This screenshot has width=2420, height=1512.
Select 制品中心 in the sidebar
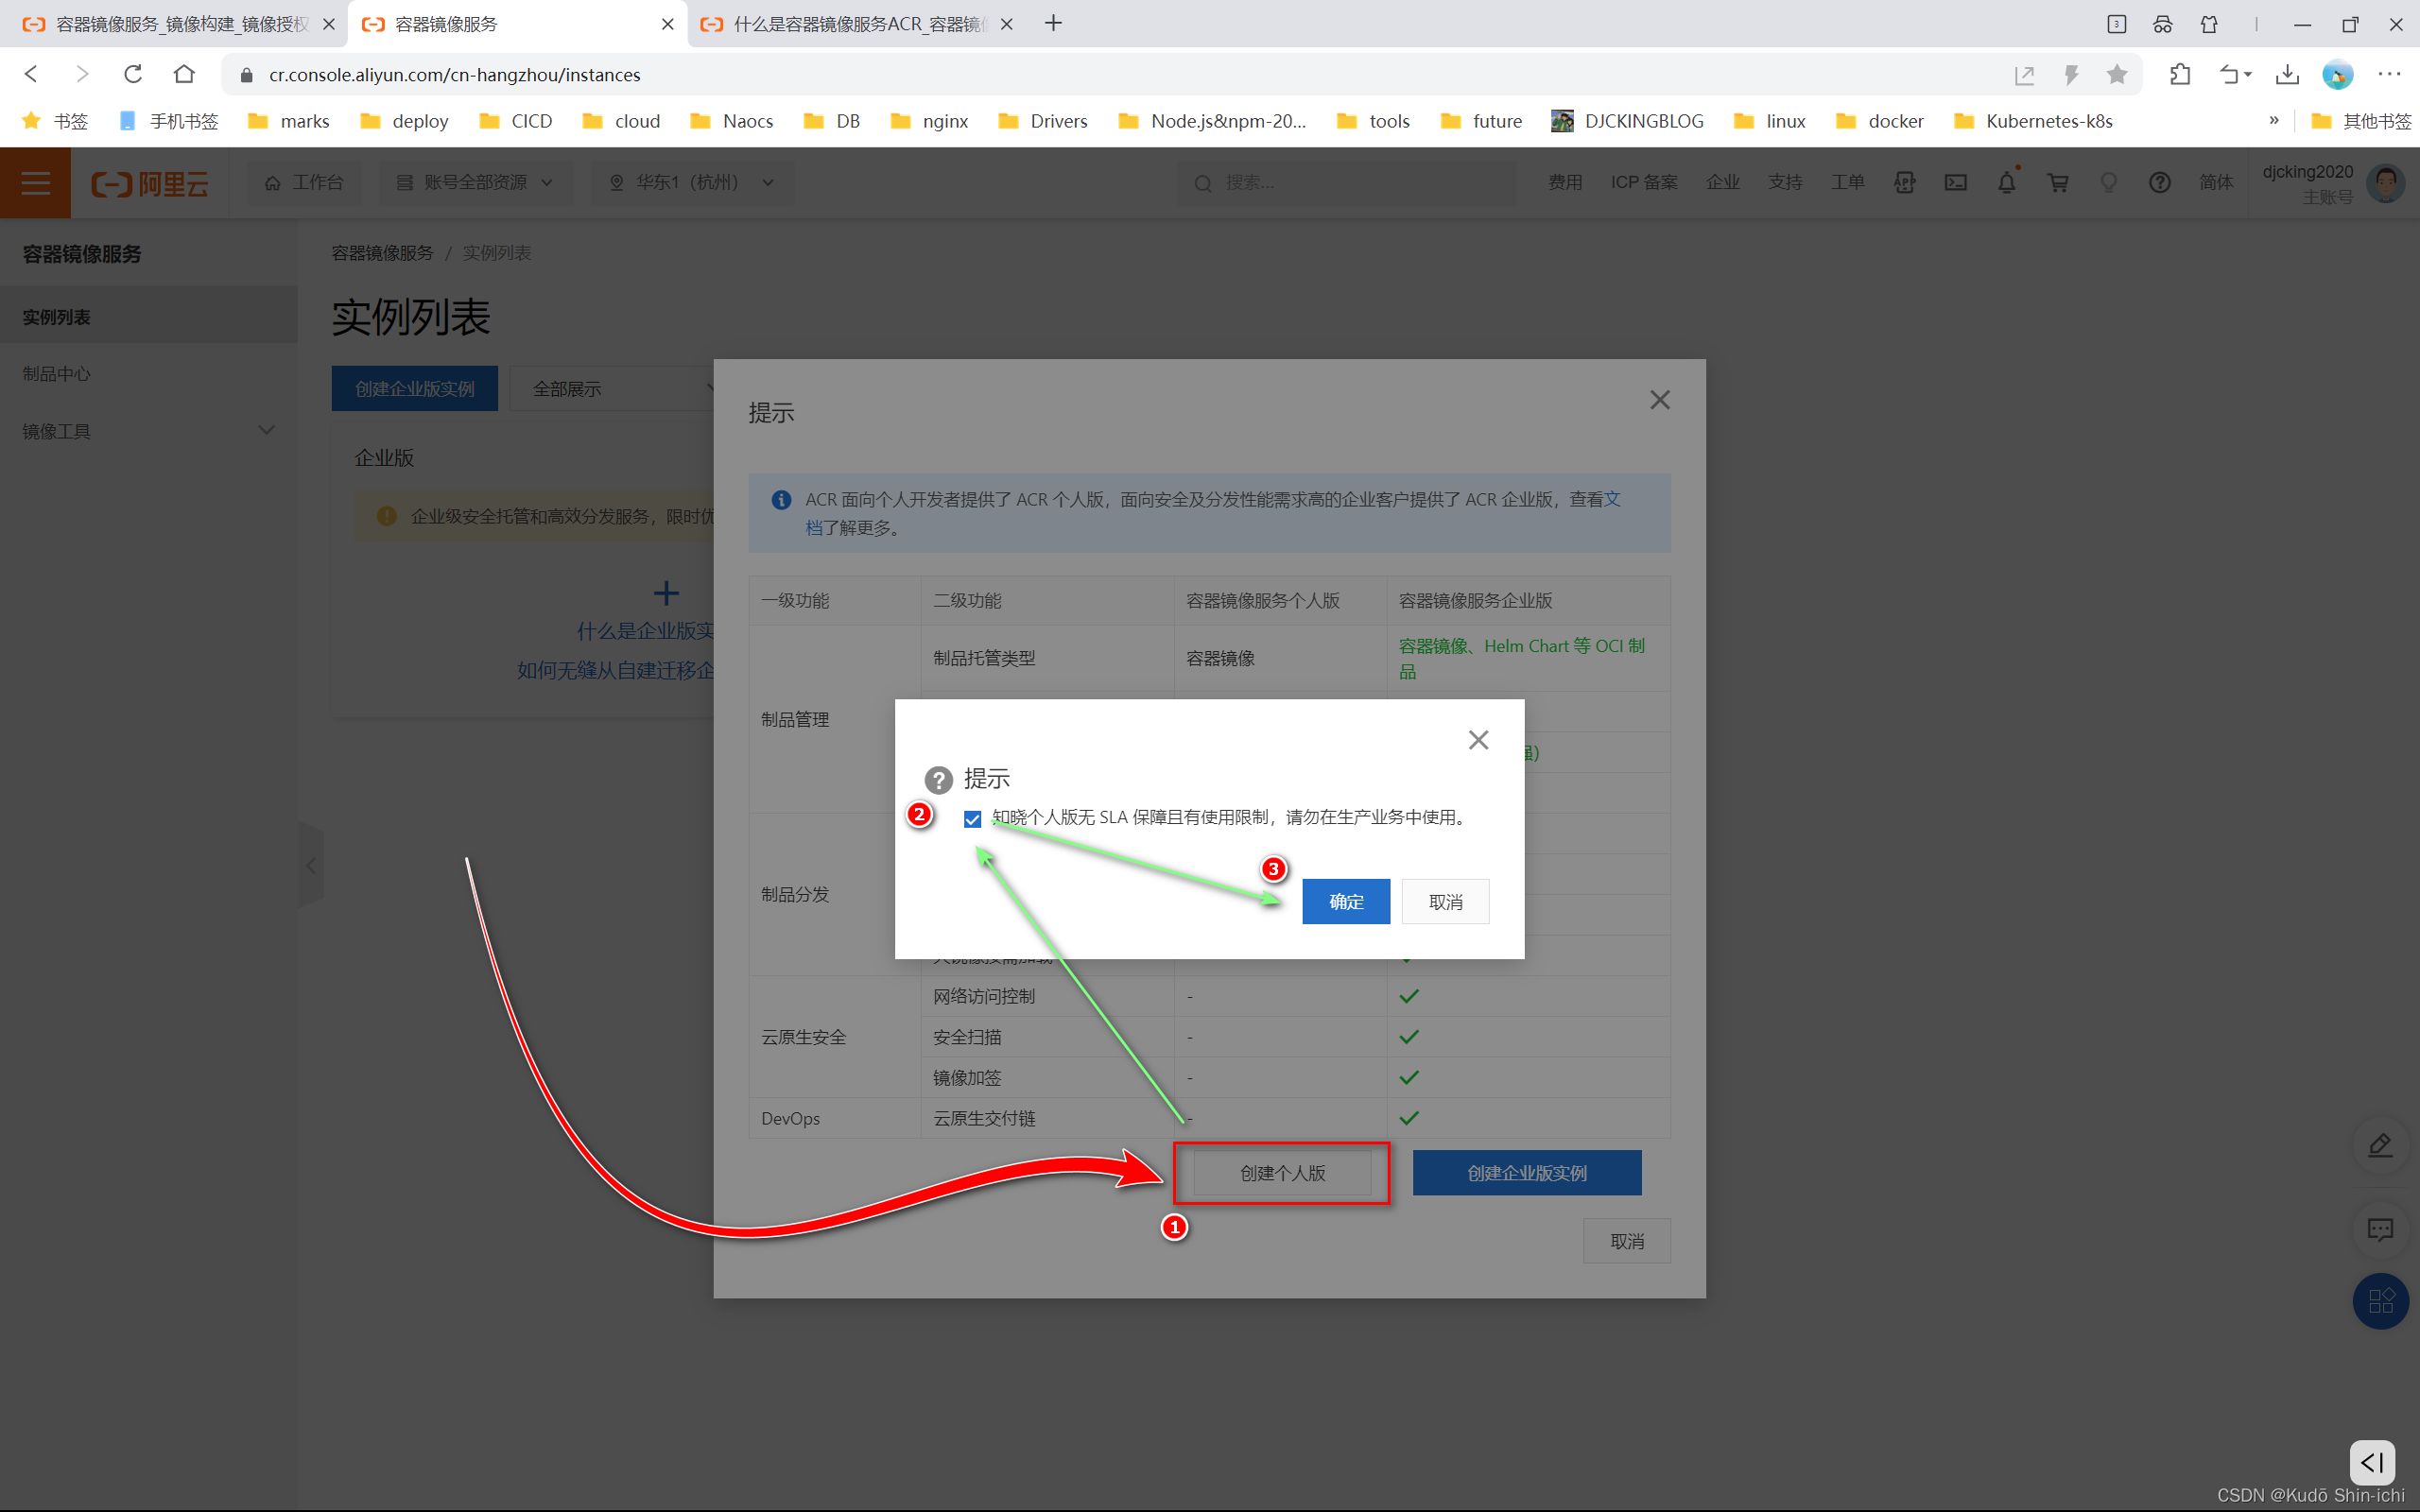(57, 374)
